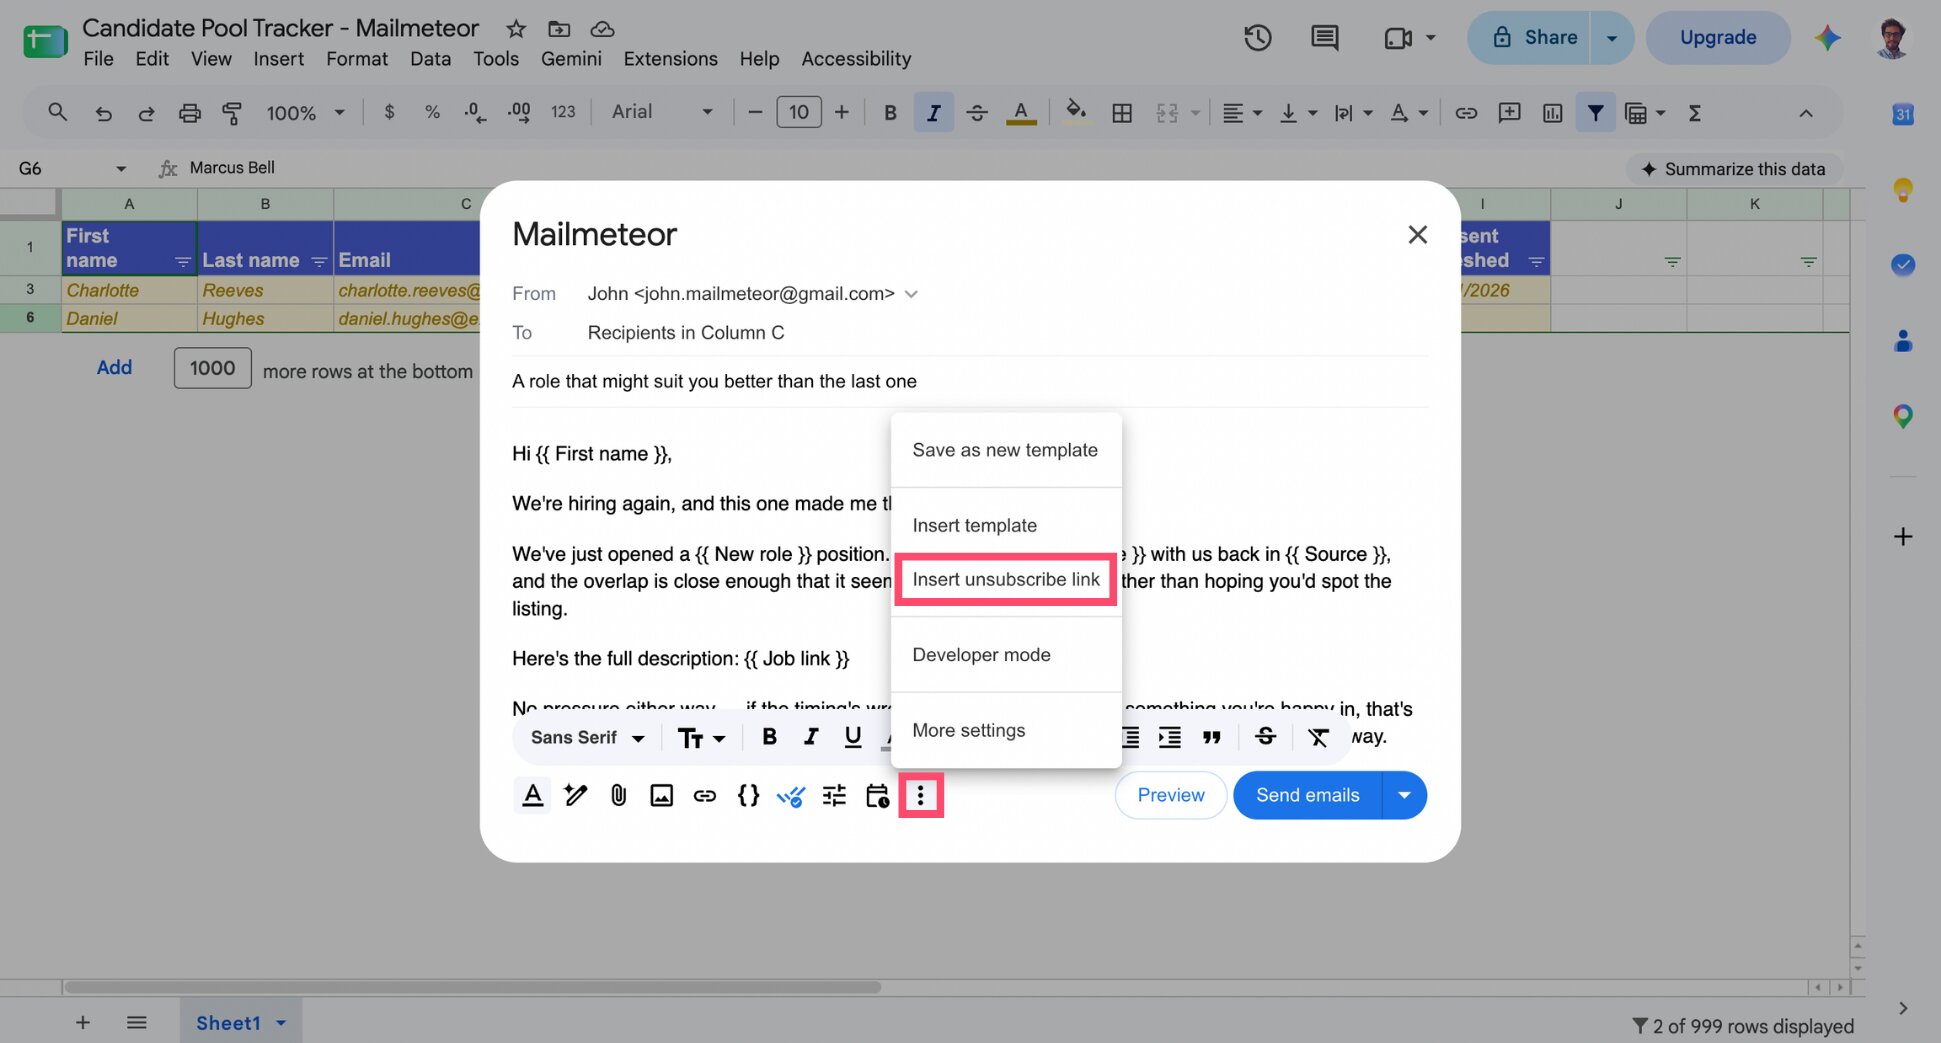Screen dimensions: 1941x1043
Task: Insert link icon in the Mailmeteor bottom bar
Action: [705, 795]
